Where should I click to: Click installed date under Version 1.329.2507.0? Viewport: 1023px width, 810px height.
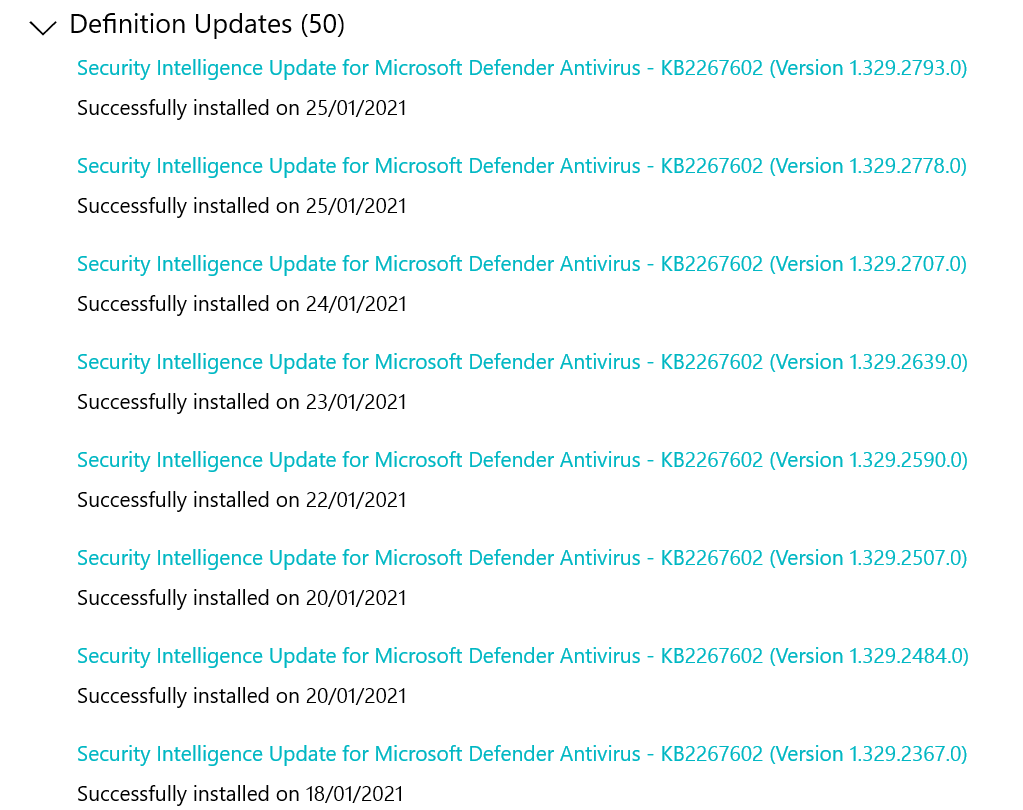coord(241,598)
